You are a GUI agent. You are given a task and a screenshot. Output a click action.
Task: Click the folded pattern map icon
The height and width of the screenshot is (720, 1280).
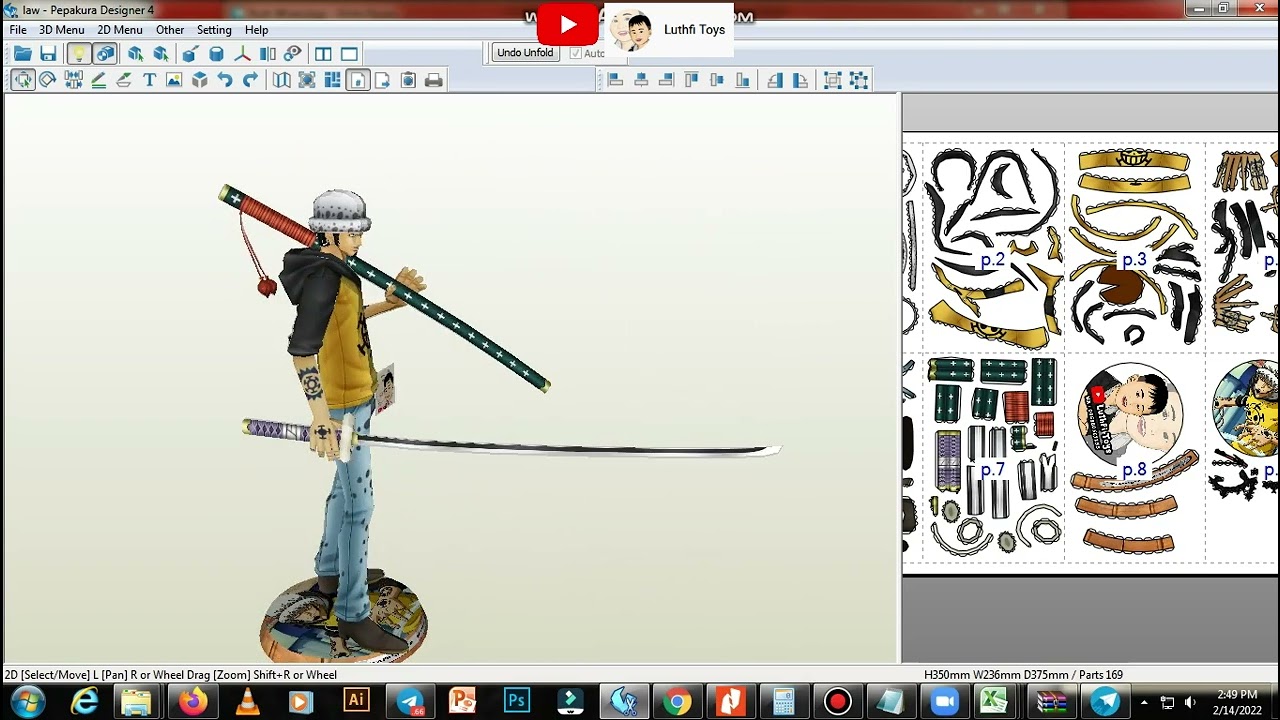282,80
